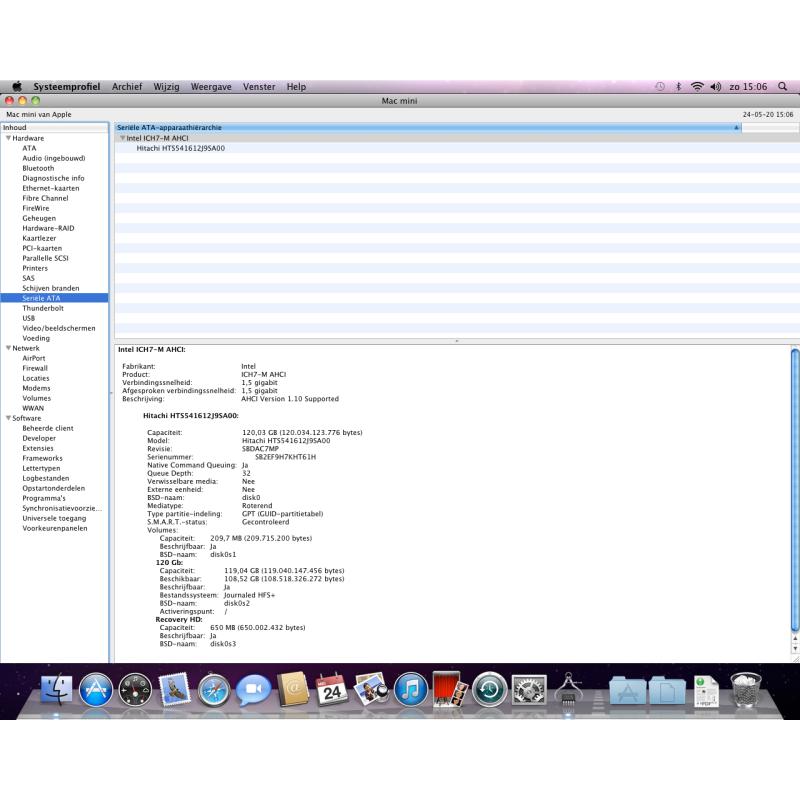
Task: Launch Photo Booth from the Dock
Action: click(450, 689)
